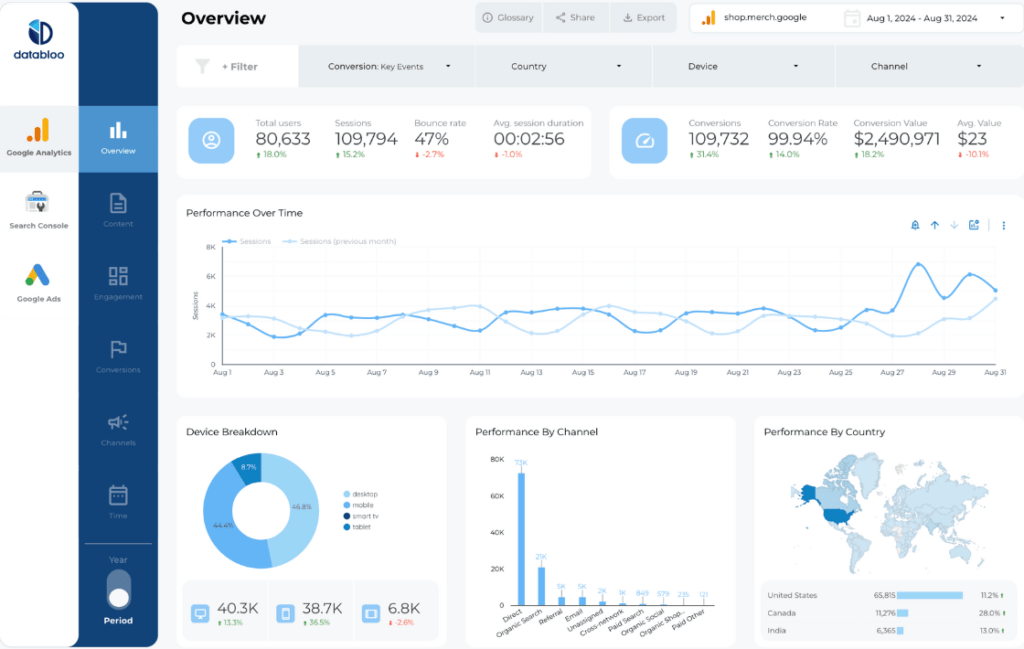This screenshot has height=649, width=1024.
Task: Click the chart alert bell icon
Action: [914, 226]
